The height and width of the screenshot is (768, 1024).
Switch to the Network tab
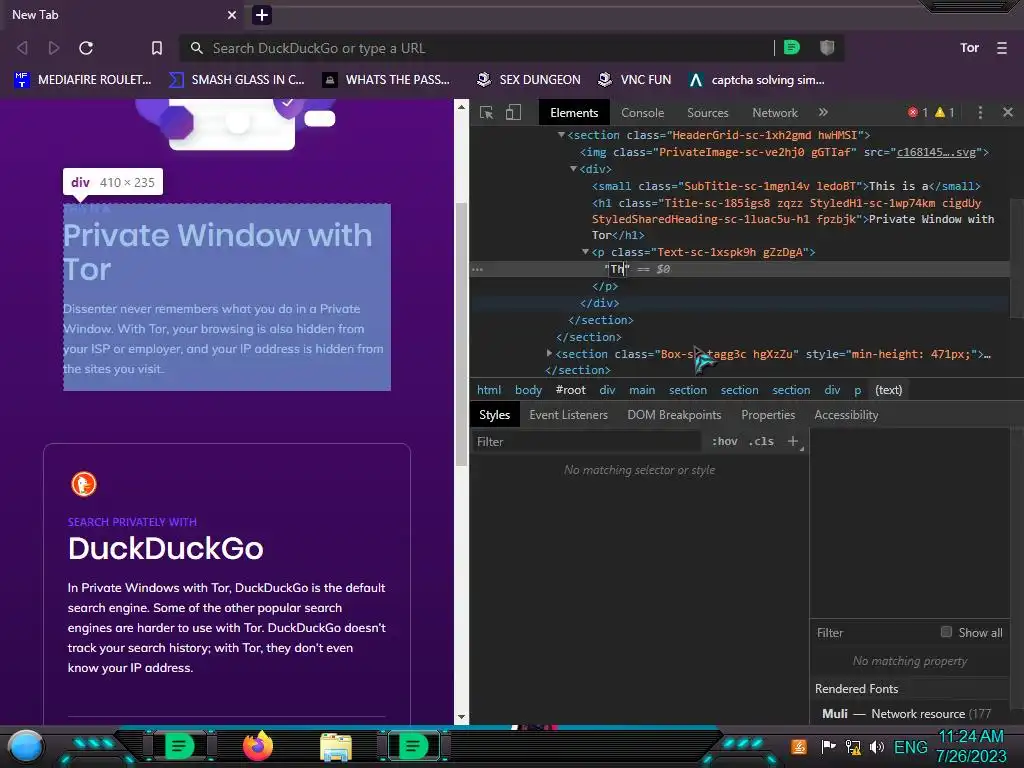pos(775,112)
